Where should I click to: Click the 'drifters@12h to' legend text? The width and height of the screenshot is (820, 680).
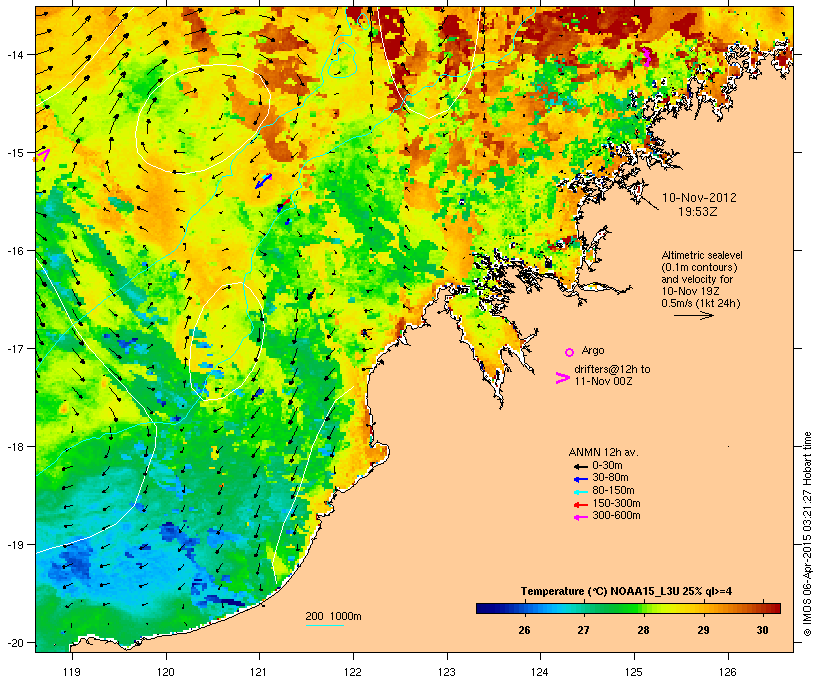(x=612, y=369)
